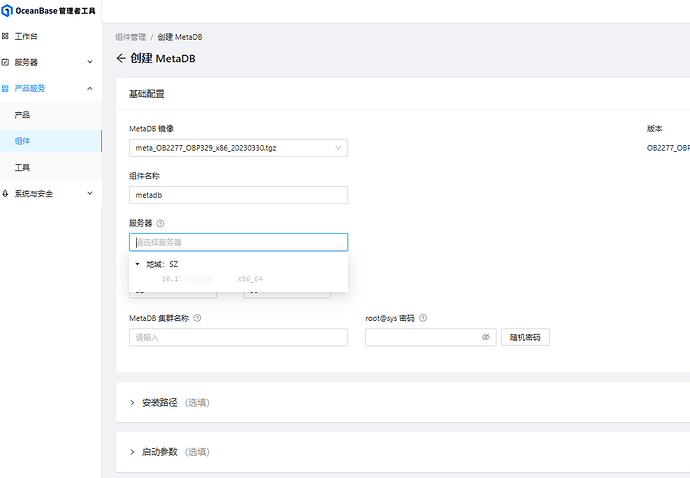Expand the 系统与安全 sidebar menu
The height and width of the screenshot is (478, 690).
point(51,193)
